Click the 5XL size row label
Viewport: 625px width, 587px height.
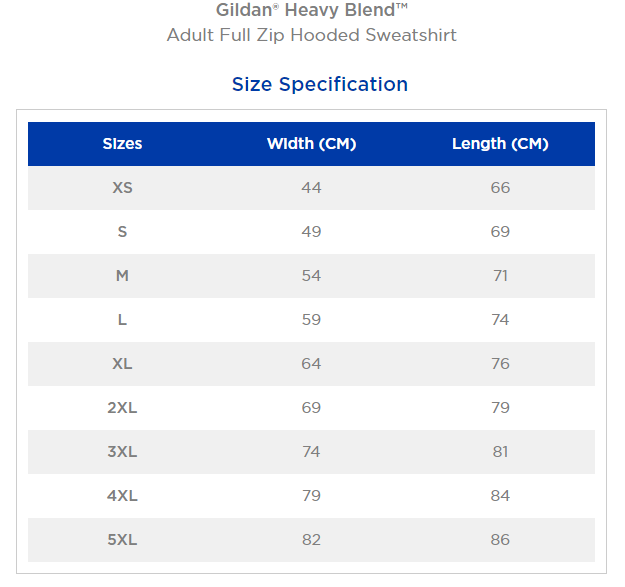[x=122, y=540]
